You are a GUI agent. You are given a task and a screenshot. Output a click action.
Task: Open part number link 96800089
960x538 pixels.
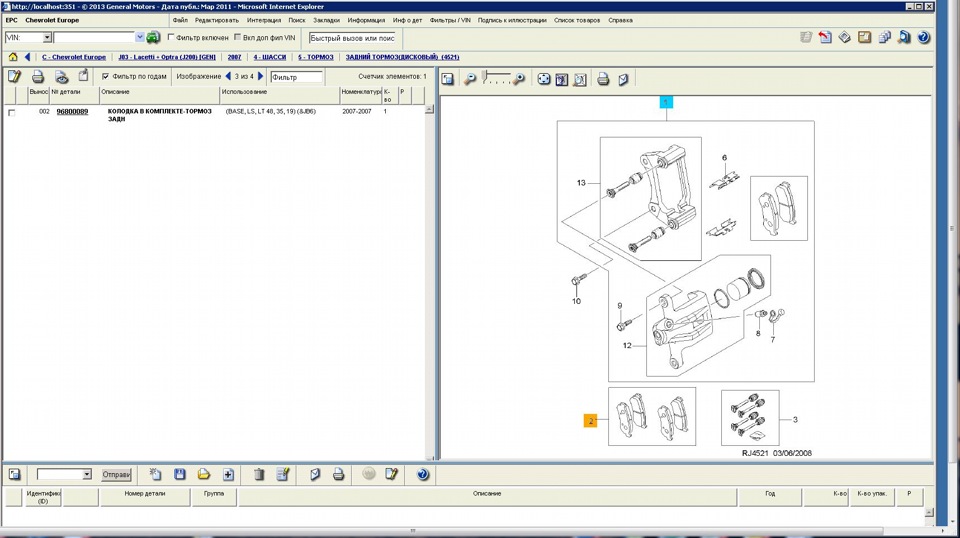(x=72, y=112)
